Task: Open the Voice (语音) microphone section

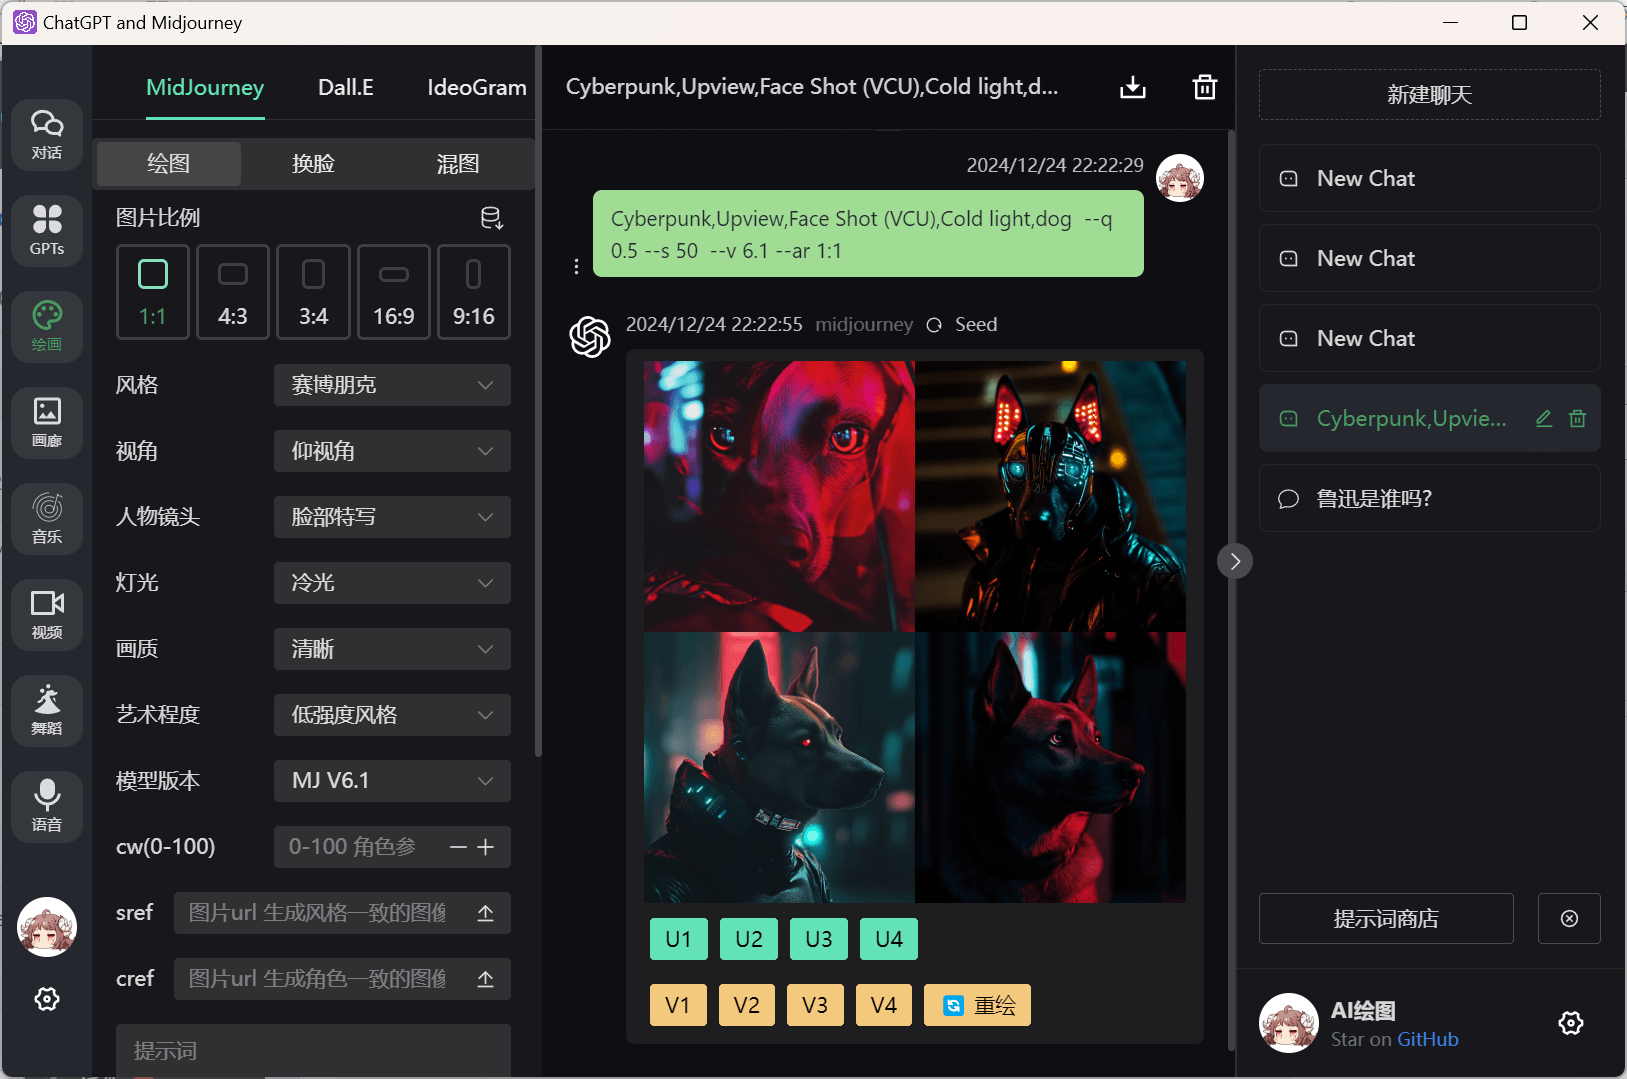Action: pyautogui.click(x=47, y=806)
